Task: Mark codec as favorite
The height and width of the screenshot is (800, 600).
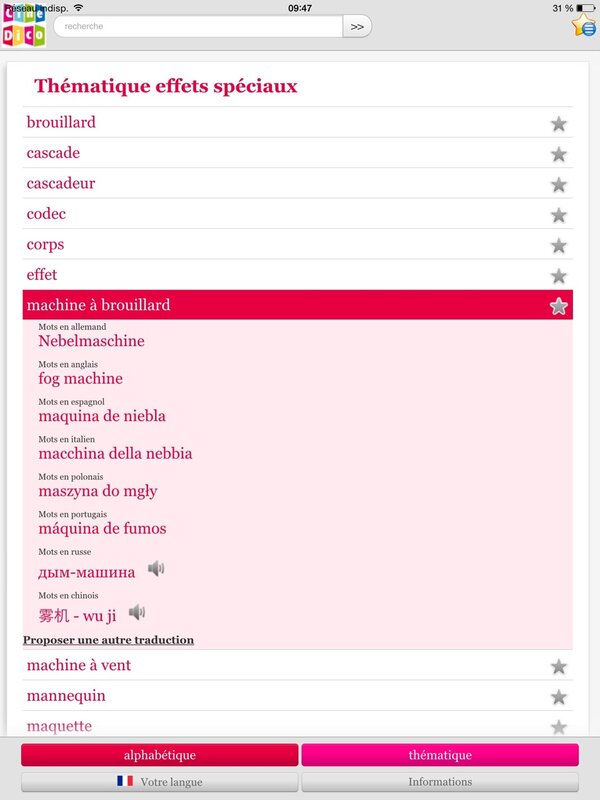Action: click(559, 215)
